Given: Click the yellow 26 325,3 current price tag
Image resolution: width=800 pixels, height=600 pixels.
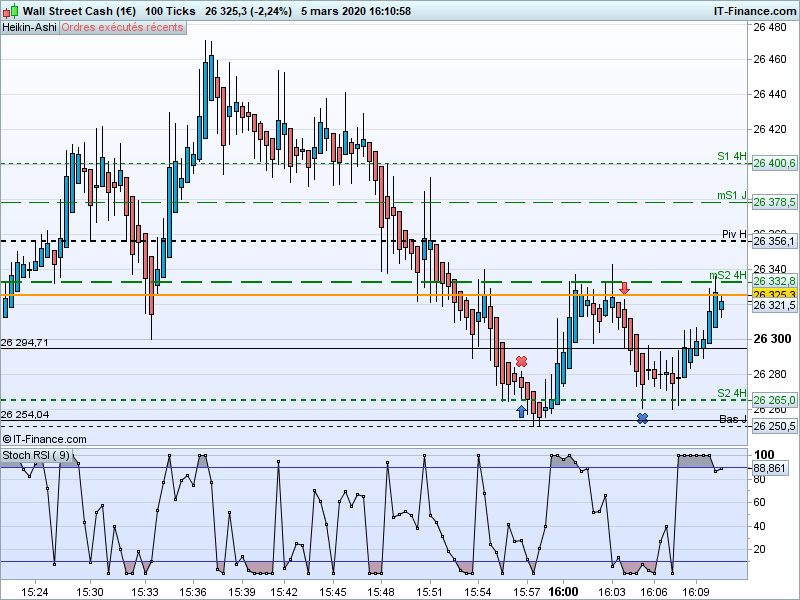Looking at the screenshot, I should click(774, 294).
